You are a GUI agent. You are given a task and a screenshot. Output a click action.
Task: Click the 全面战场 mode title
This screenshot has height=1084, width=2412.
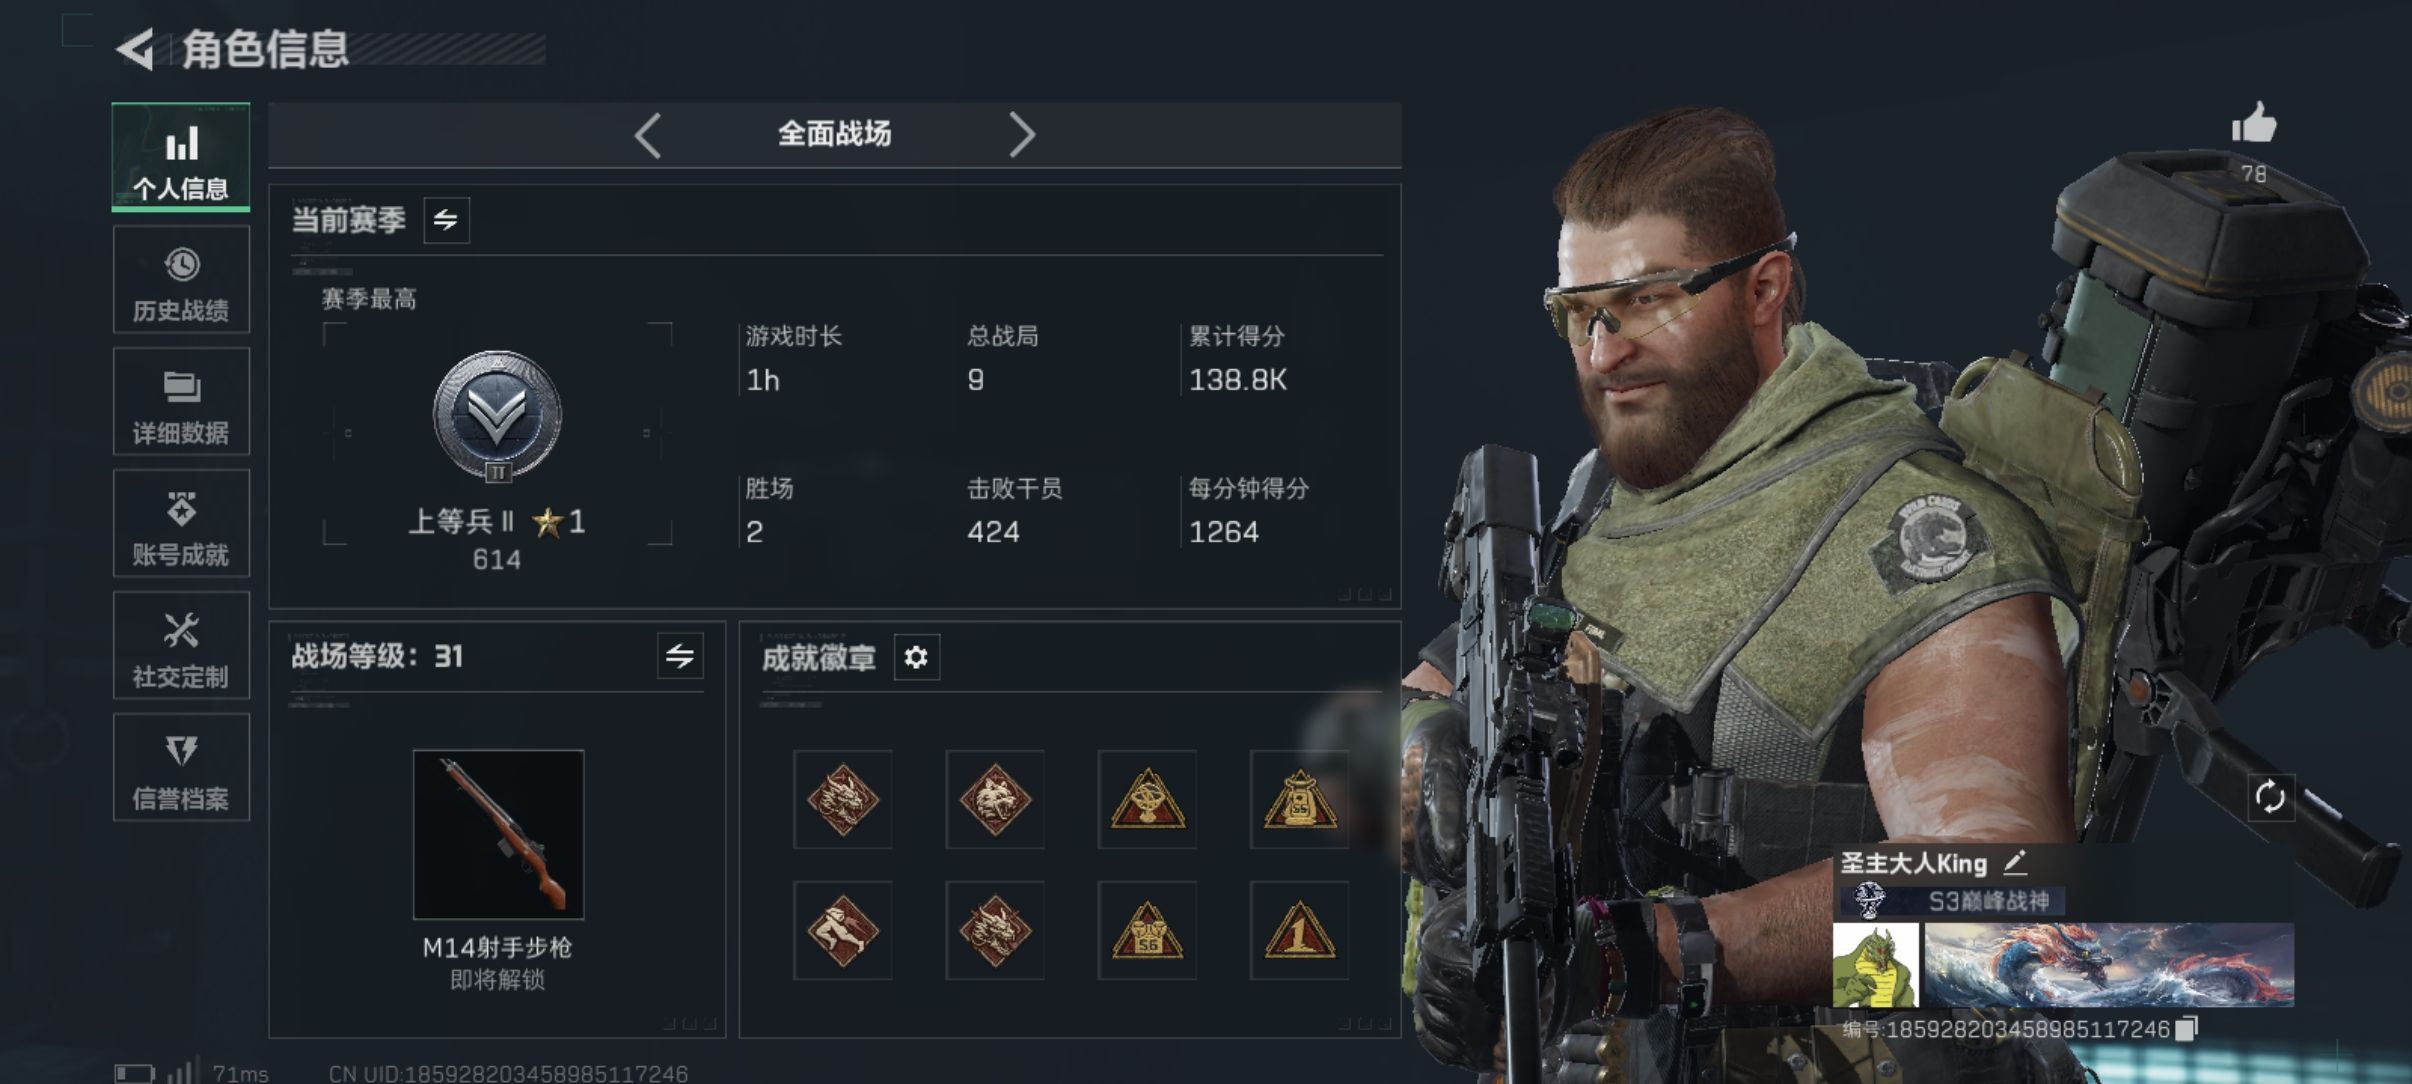click(x=834, y=134)
